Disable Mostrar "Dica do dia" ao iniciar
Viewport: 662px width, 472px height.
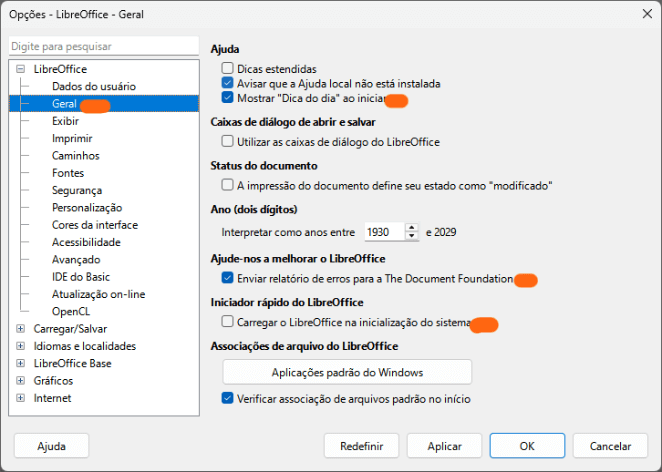(227, 98)
